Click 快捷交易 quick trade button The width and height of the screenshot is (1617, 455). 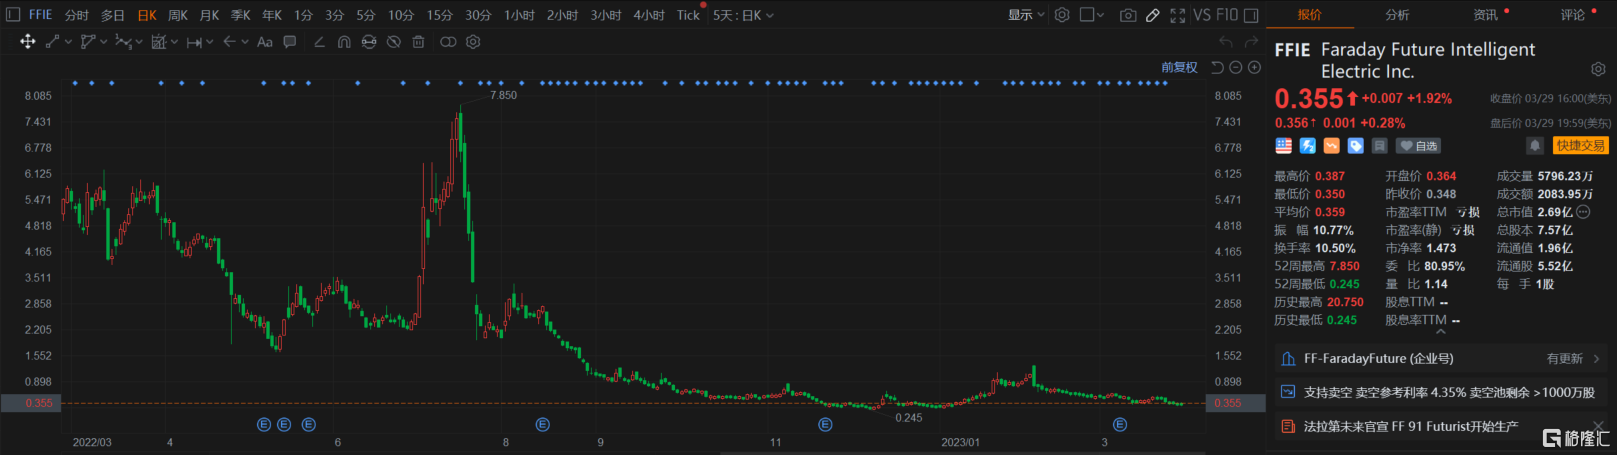(1580, 146)
